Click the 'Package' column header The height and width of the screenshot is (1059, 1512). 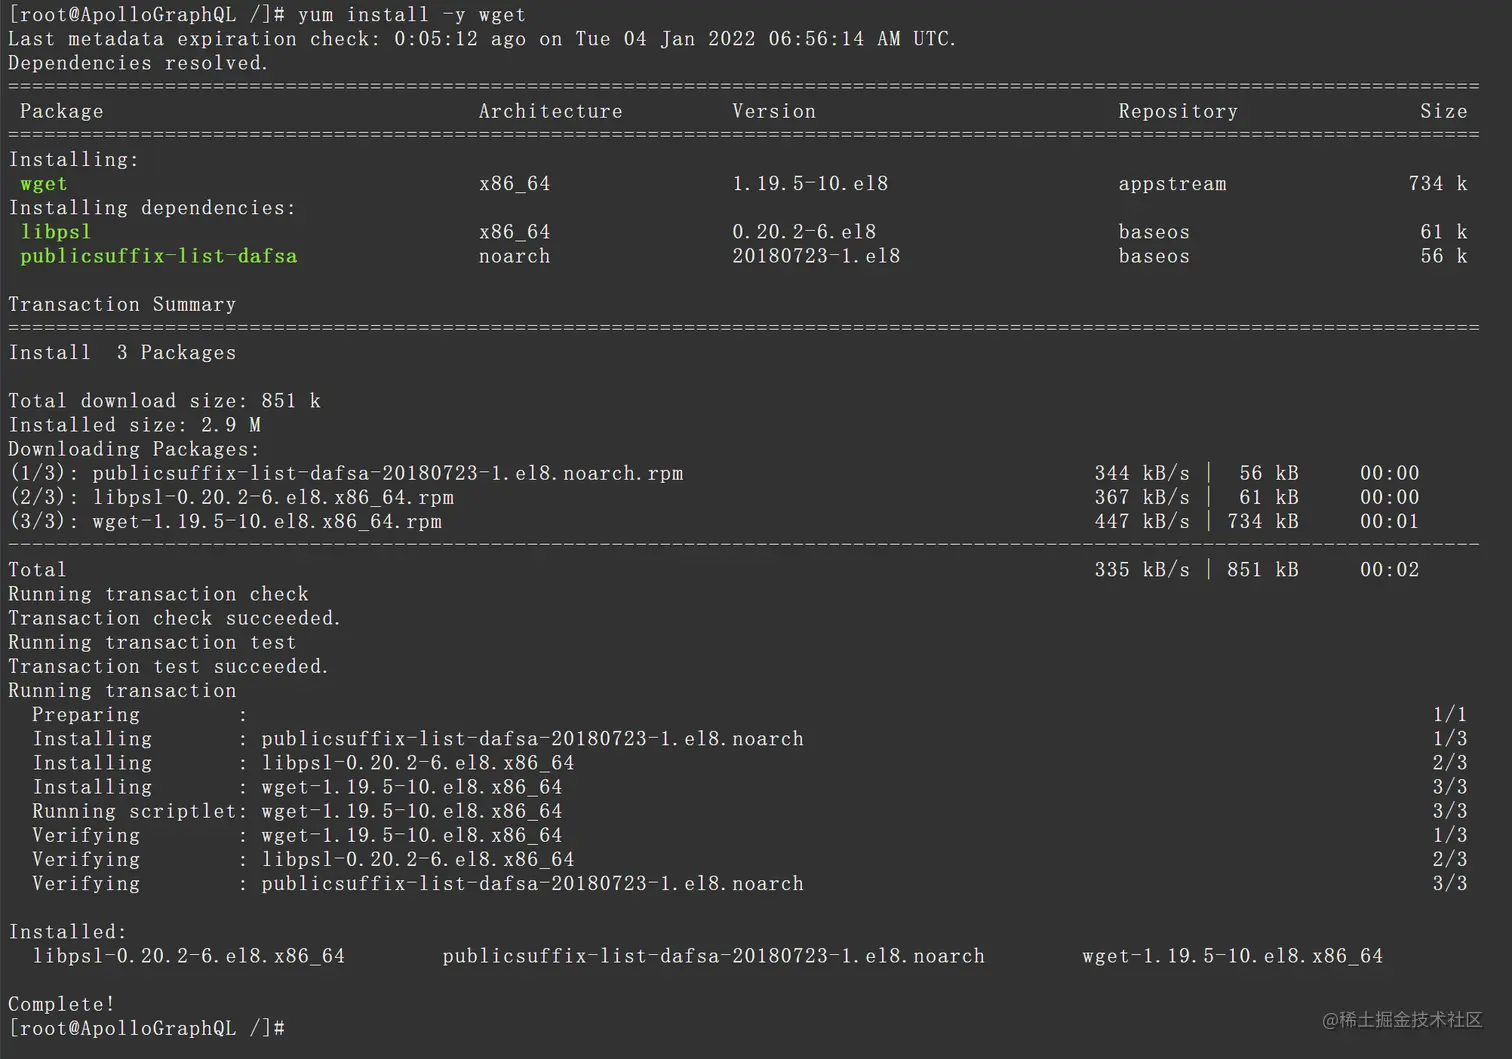62,111
